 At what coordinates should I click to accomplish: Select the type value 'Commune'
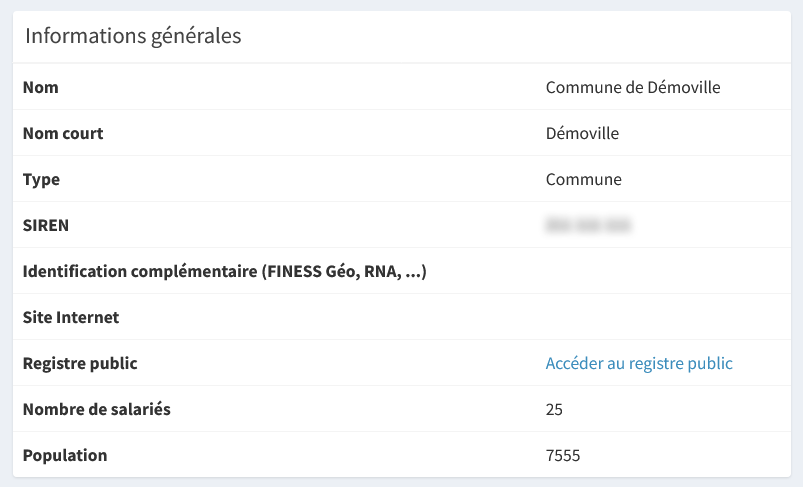584,180
